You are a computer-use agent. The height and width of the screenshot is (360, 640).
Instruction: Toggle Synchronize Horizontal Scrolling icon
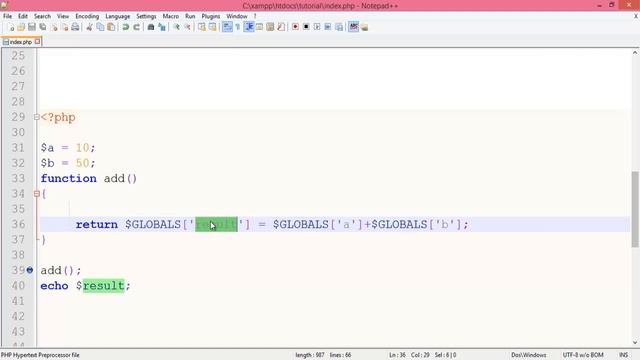click(213, 27)
